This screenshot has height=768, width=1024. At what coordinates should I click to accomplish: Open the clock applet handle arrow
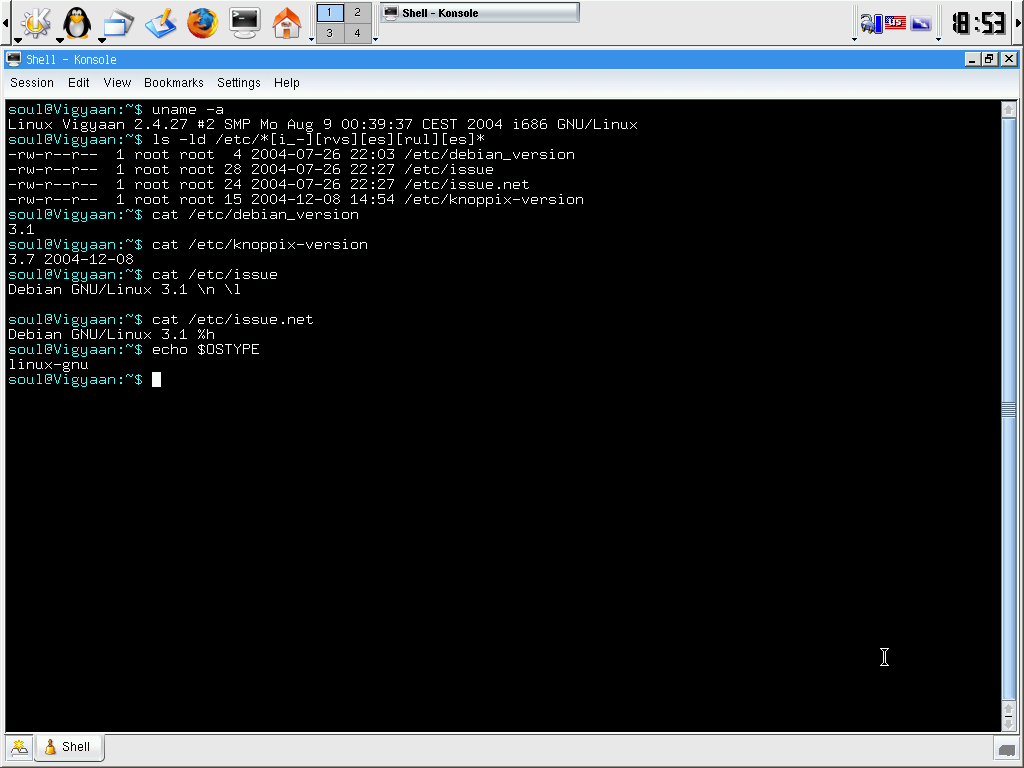click(x=938, y=40)
